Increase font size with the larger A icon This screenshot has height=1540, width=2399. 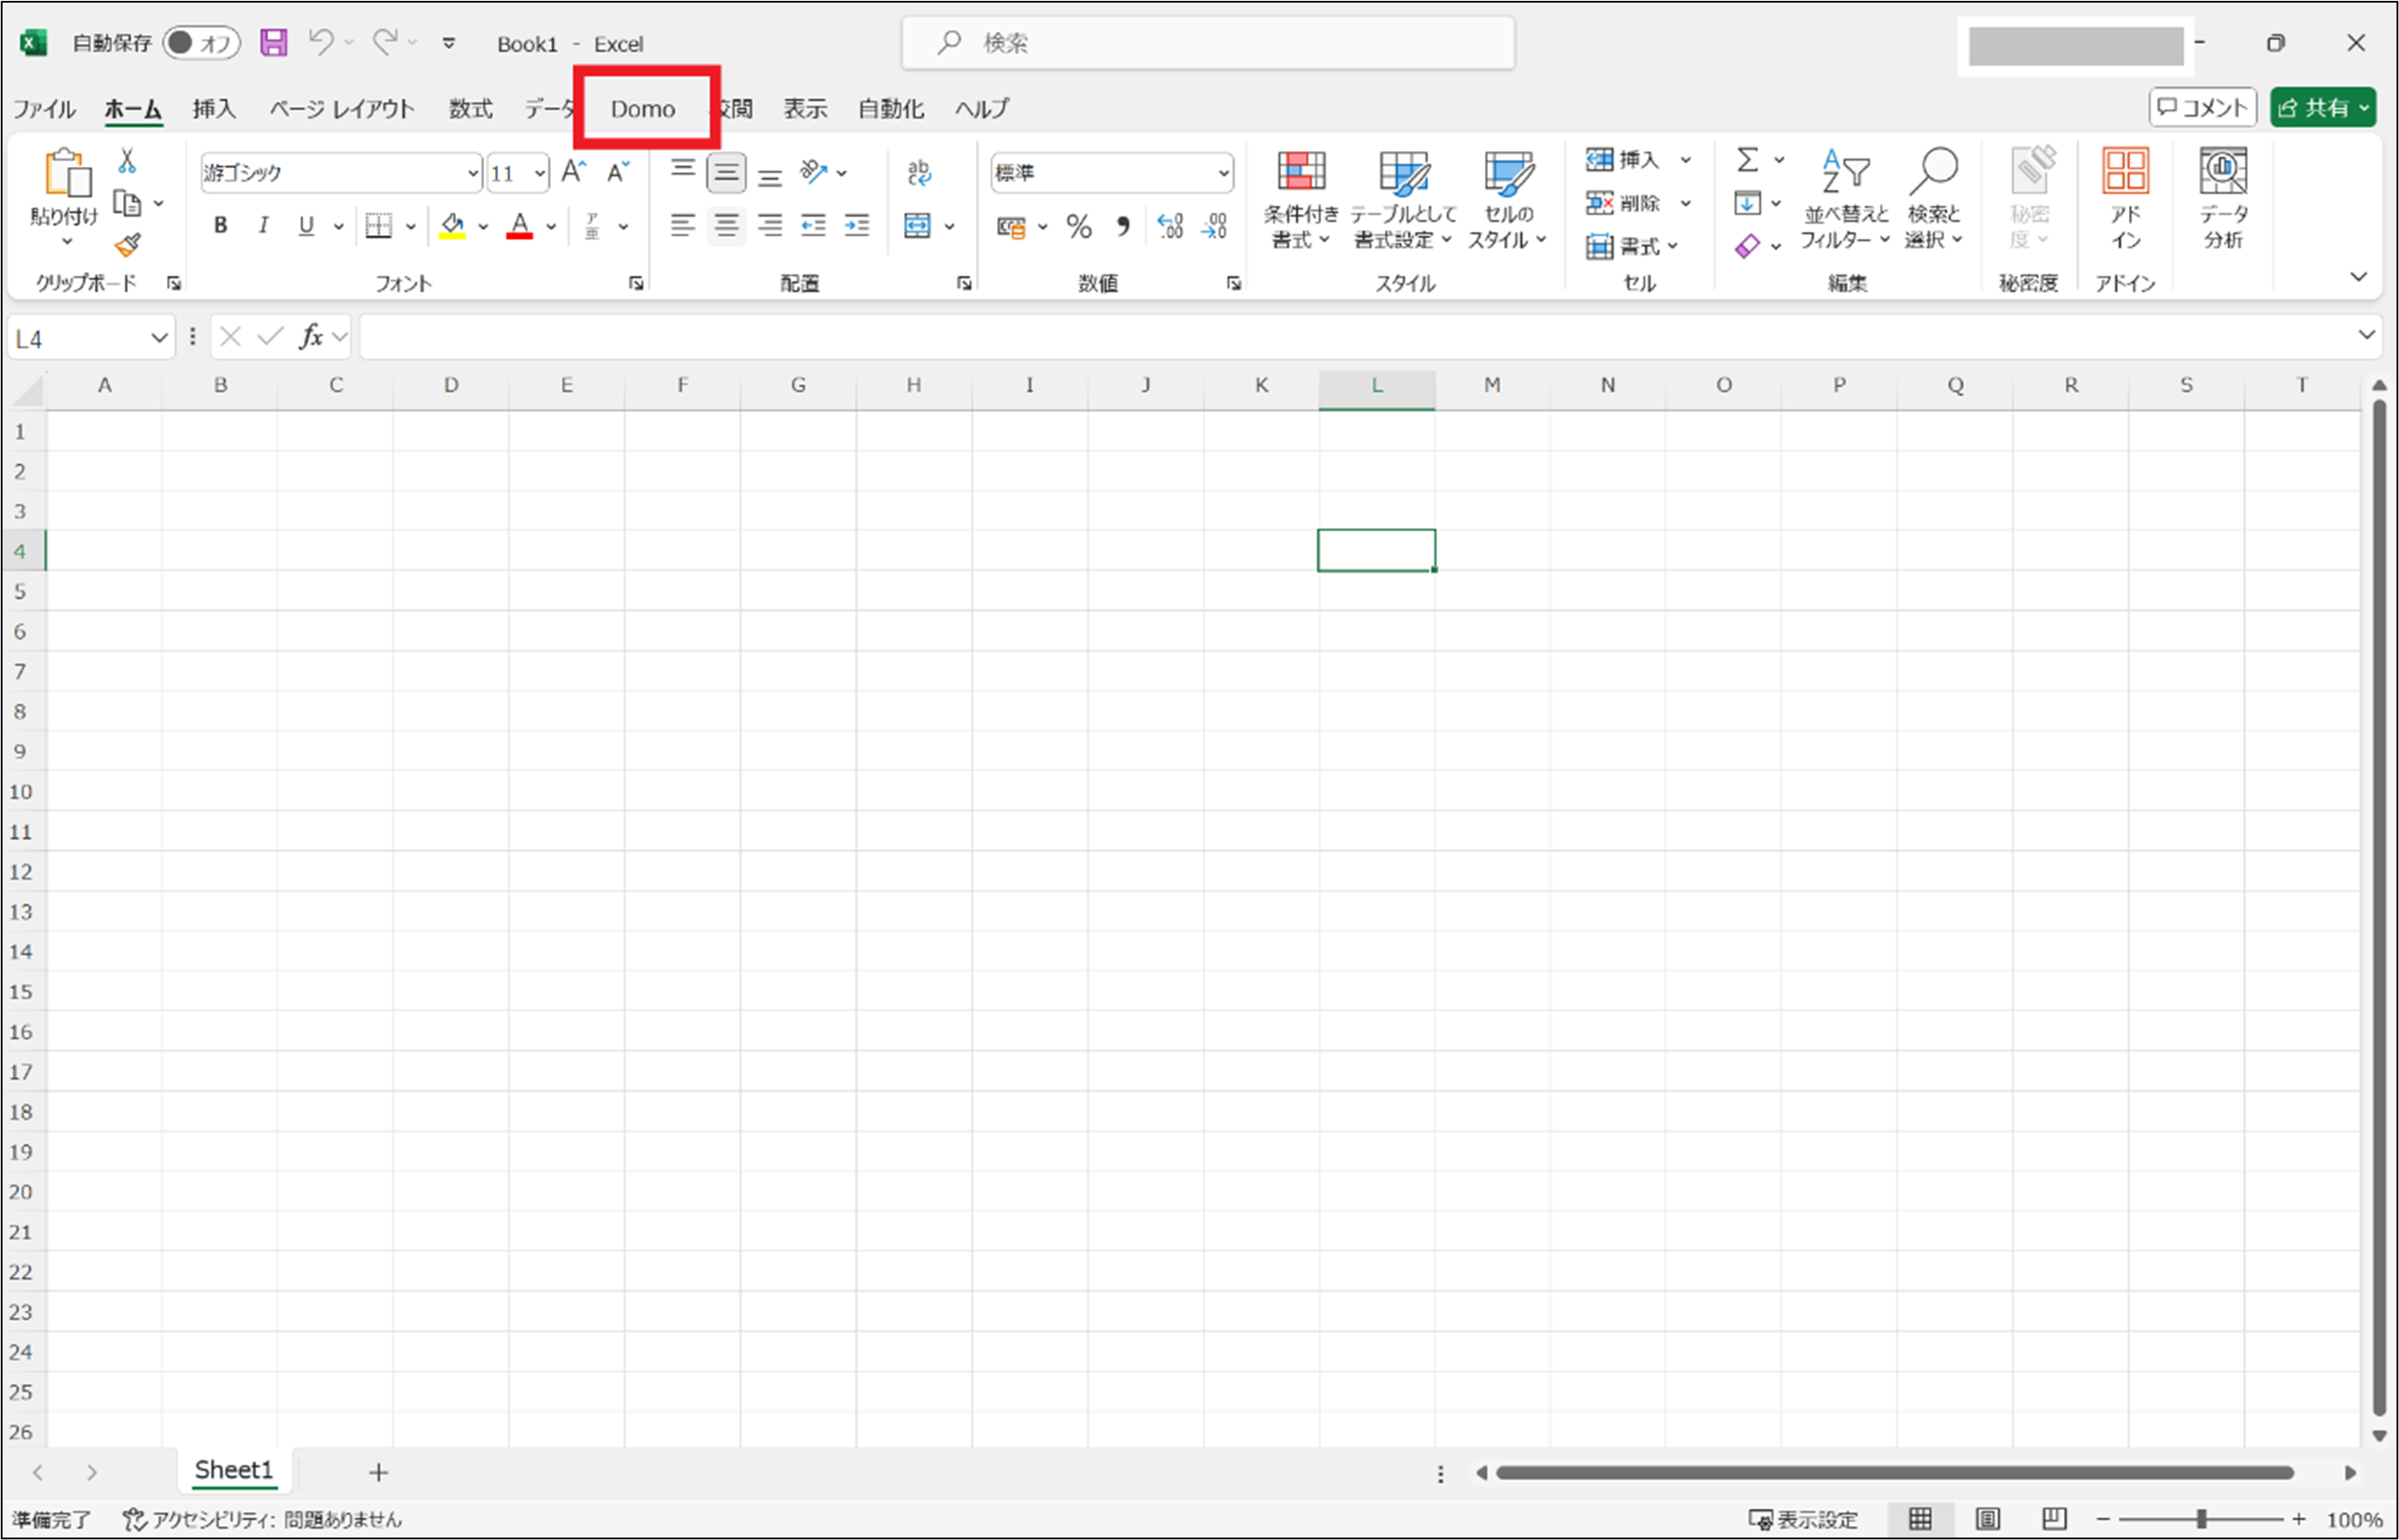pyautogui.click(x=573, y=172)
